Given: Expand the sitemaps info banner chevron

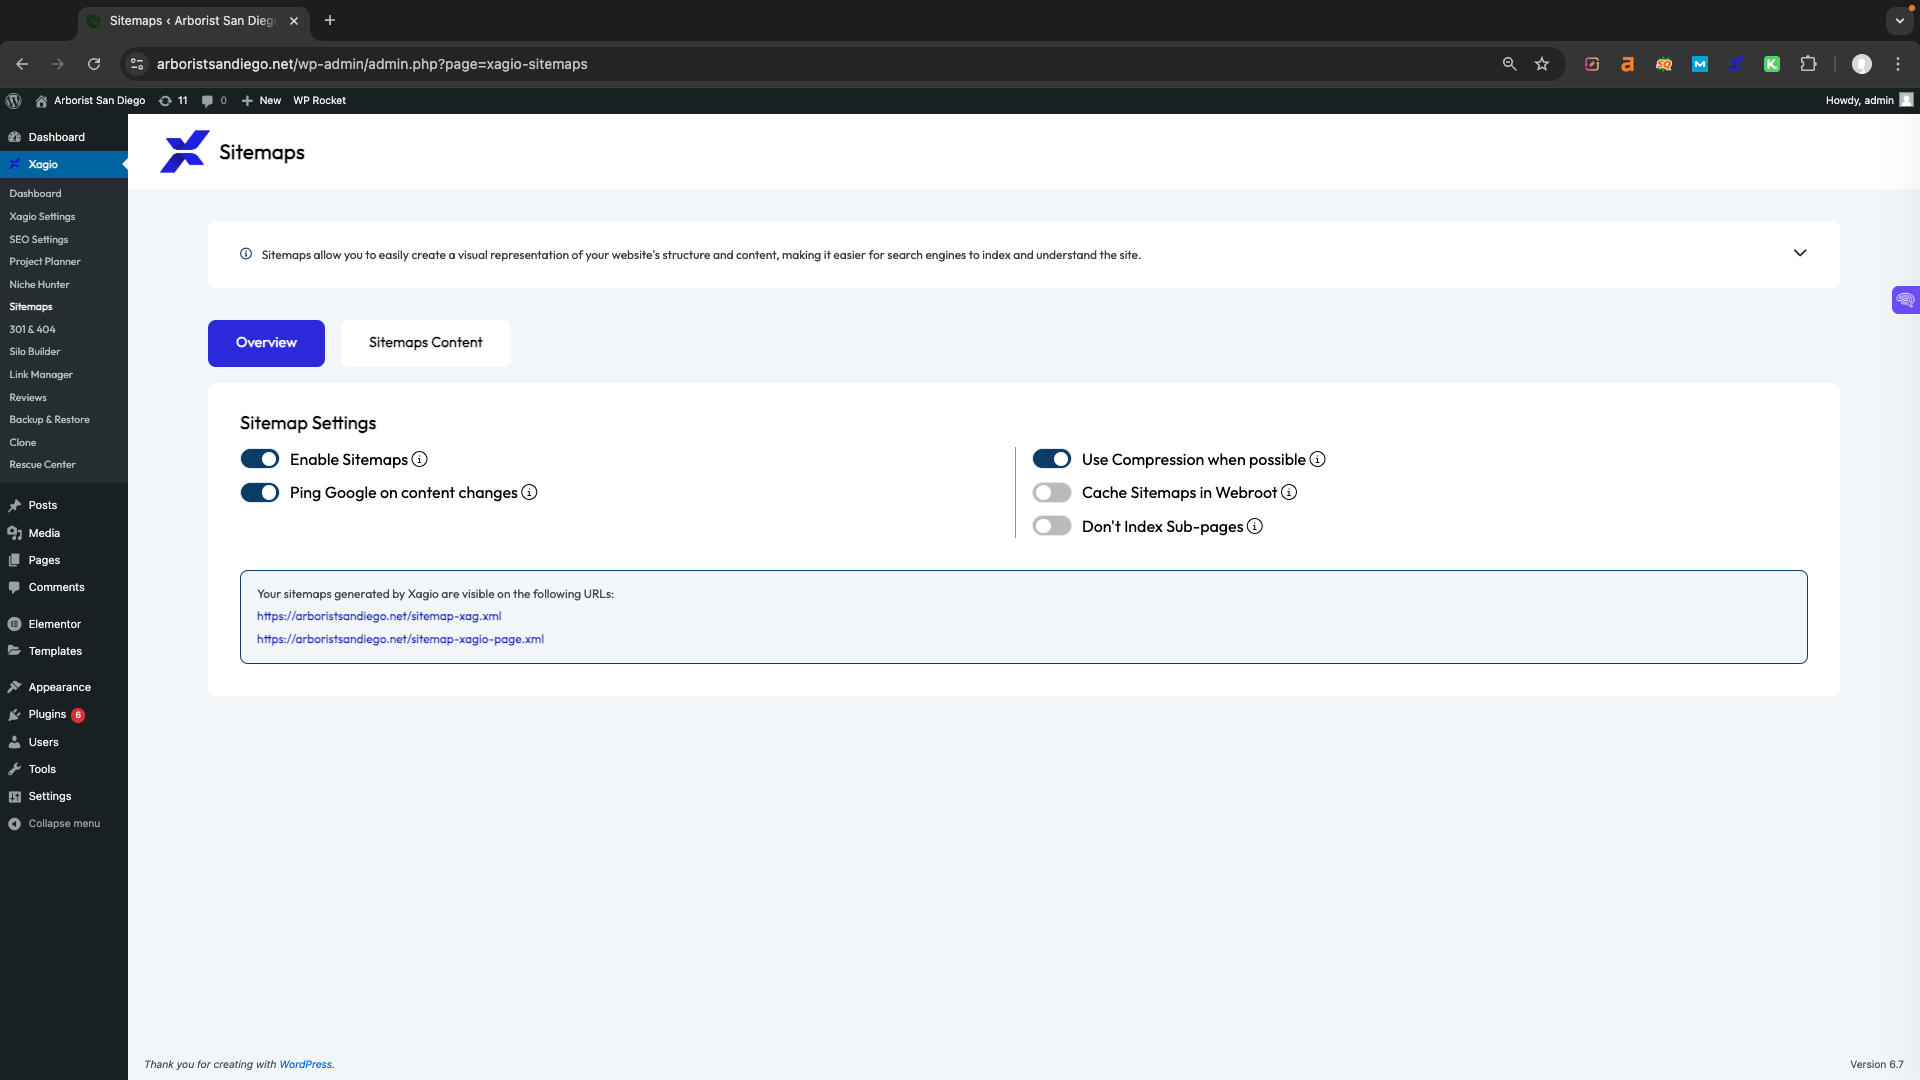Looking at the screenshot, I should coord(1800,254).
